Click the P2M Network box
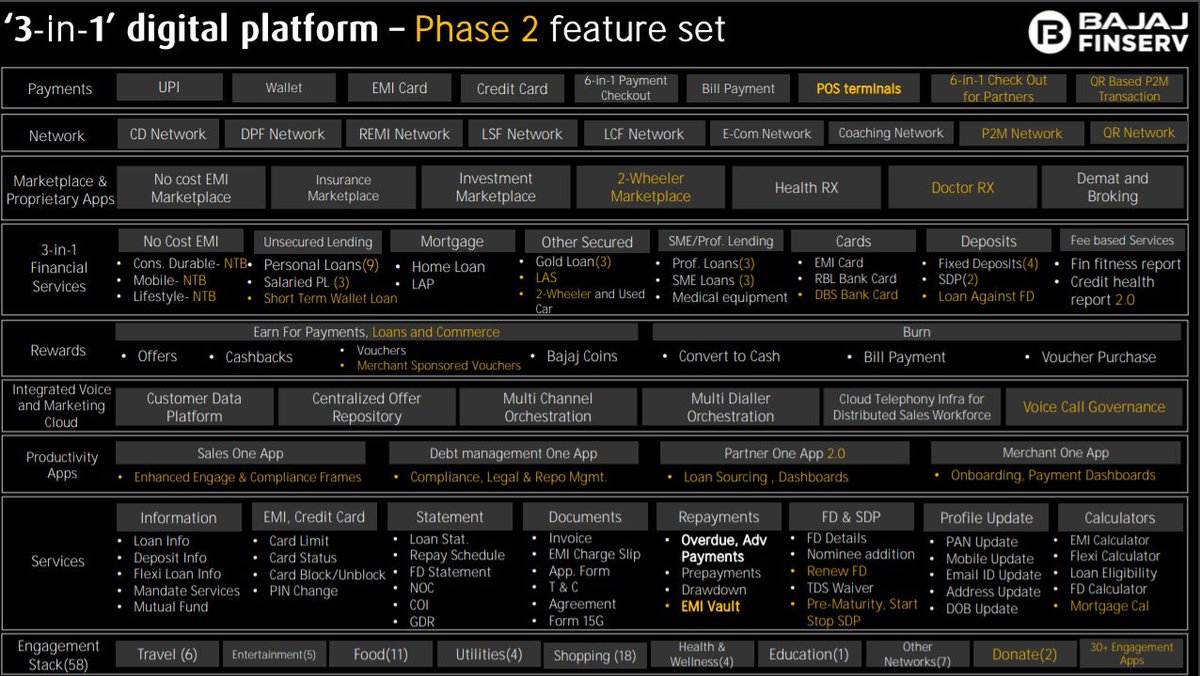This screenshot has width=1200, height=676. (x=1022, y=133)
